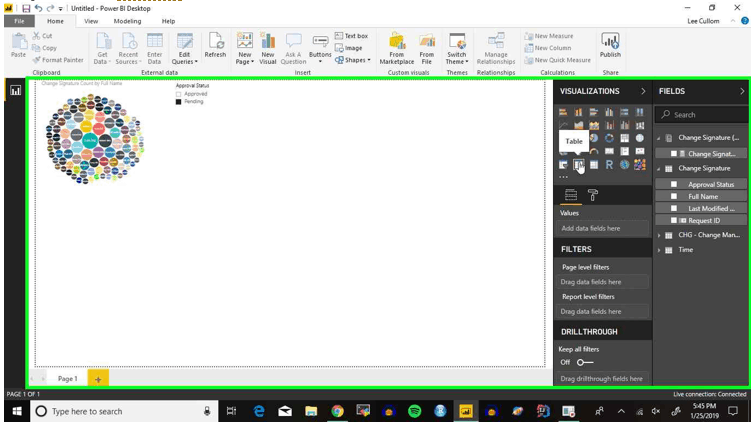Check the Change Signat... measure field
The height and width of the screenshot is (423, 753).
674,154
